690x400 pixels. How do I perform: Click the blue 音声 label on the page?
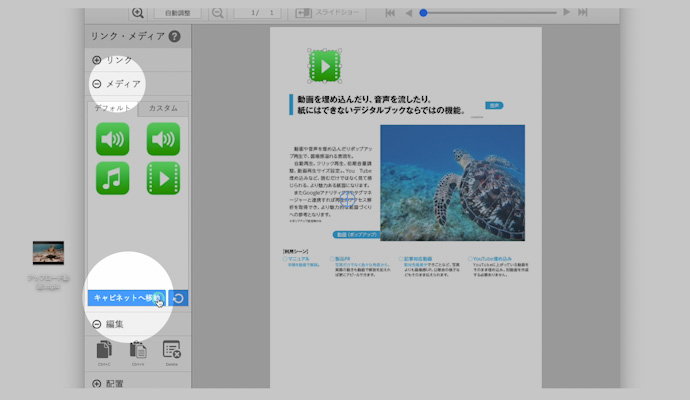(x=494, y=106)
